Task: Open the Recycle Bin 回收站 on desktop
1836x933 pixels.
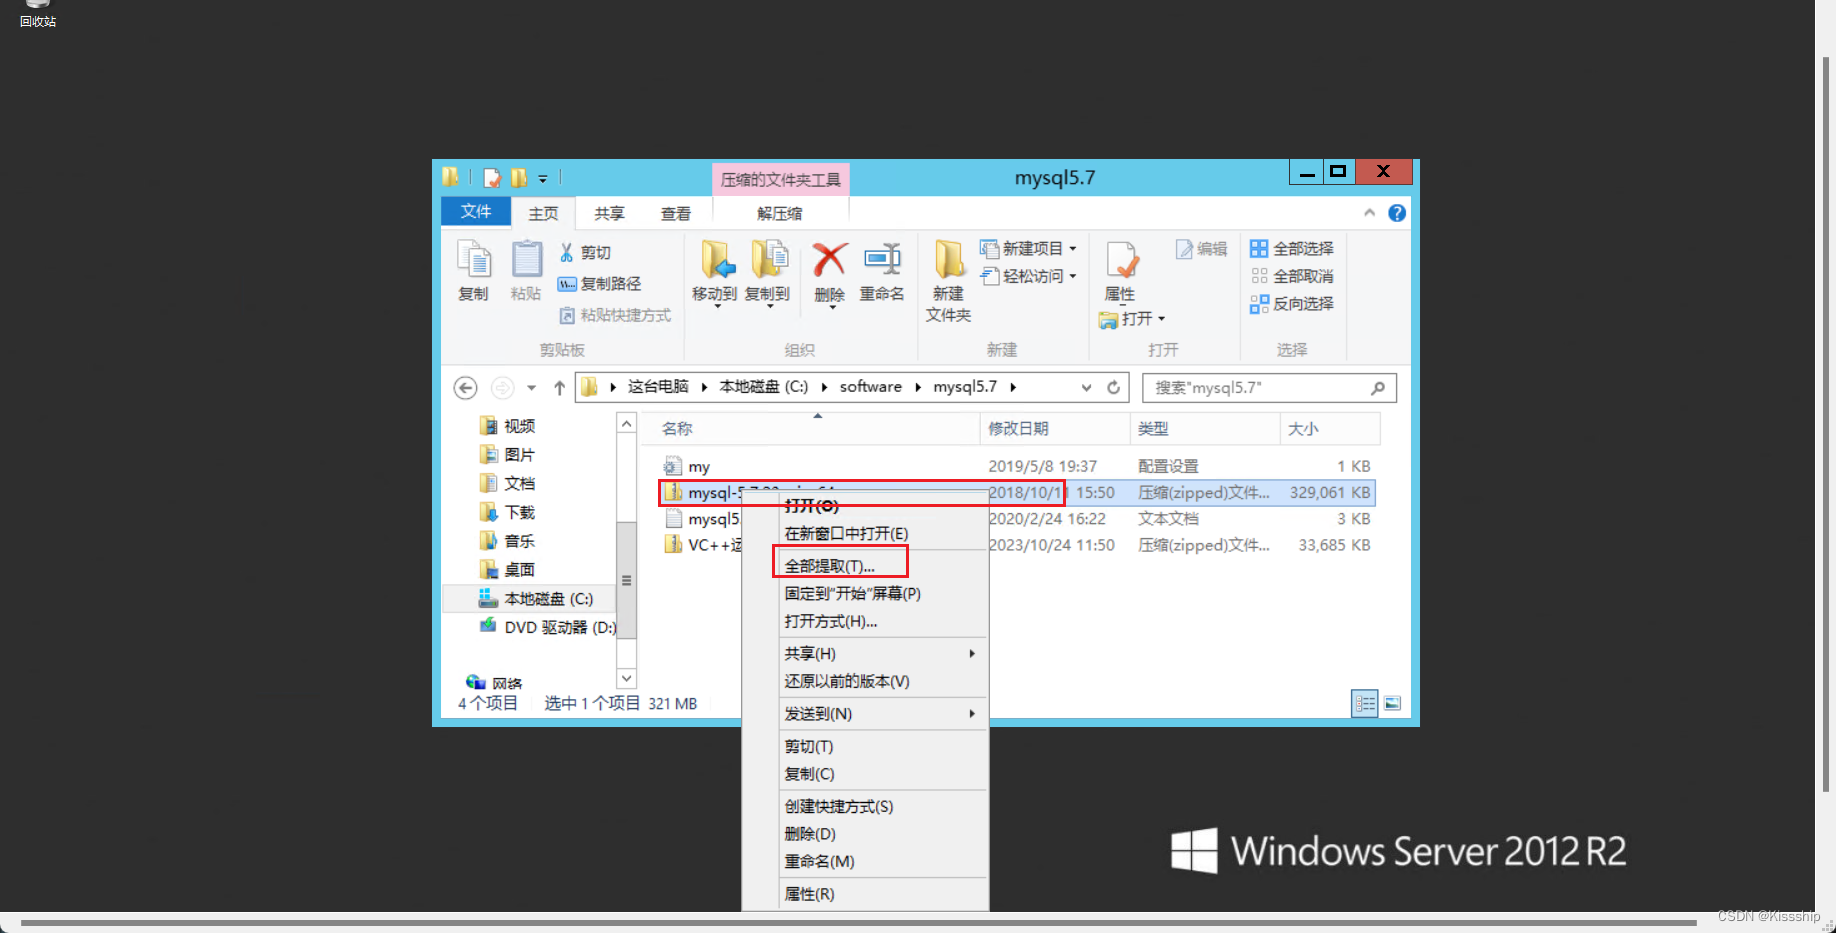Action: pos(38,14)
